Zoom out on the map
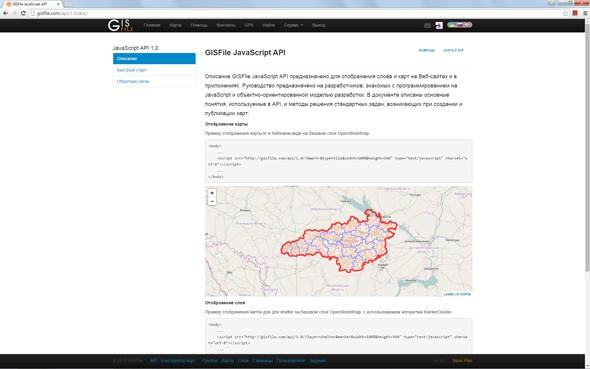Image resolution: width=590 pixels, height=369 pixels. (x=212, y=202)
